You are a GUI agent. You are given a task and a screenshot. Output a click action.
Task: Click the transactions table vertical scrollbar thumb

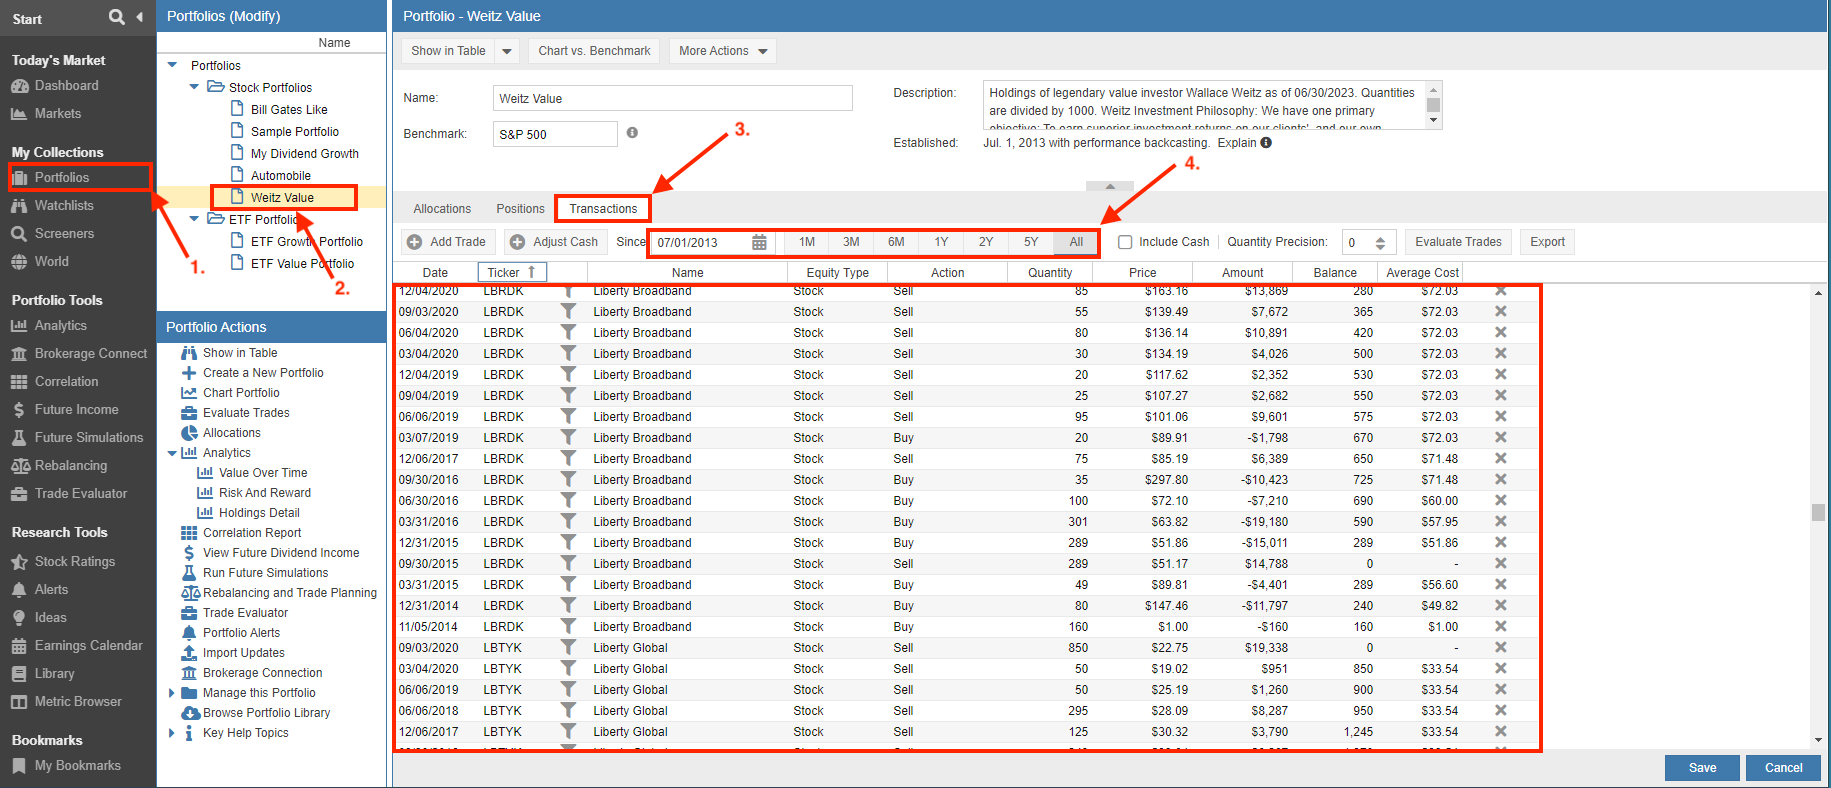1818,512
